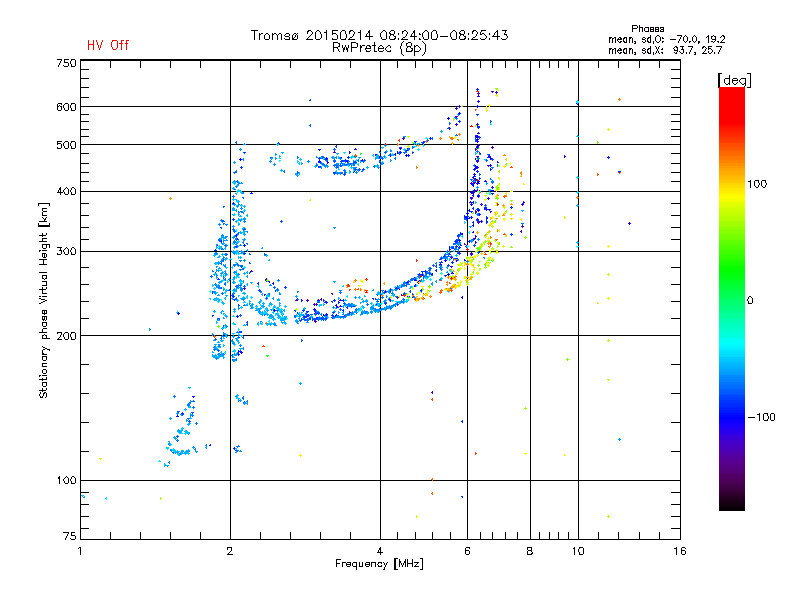
Task: Click the RwPretec (8p) subtitle
Action: pyautogui.click(x=379, y=48)
